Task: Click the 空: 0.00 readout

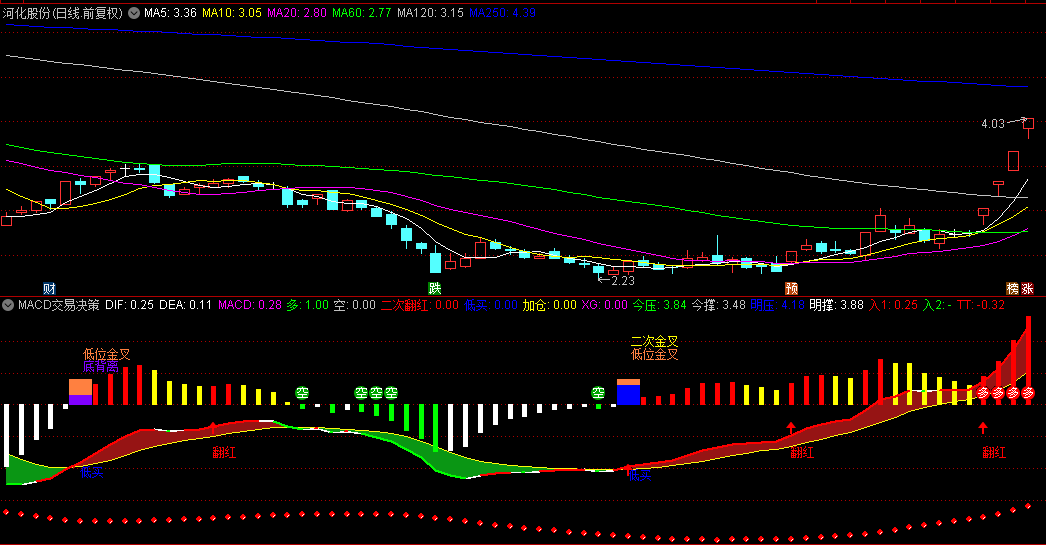Action: (x=355, y=305)
